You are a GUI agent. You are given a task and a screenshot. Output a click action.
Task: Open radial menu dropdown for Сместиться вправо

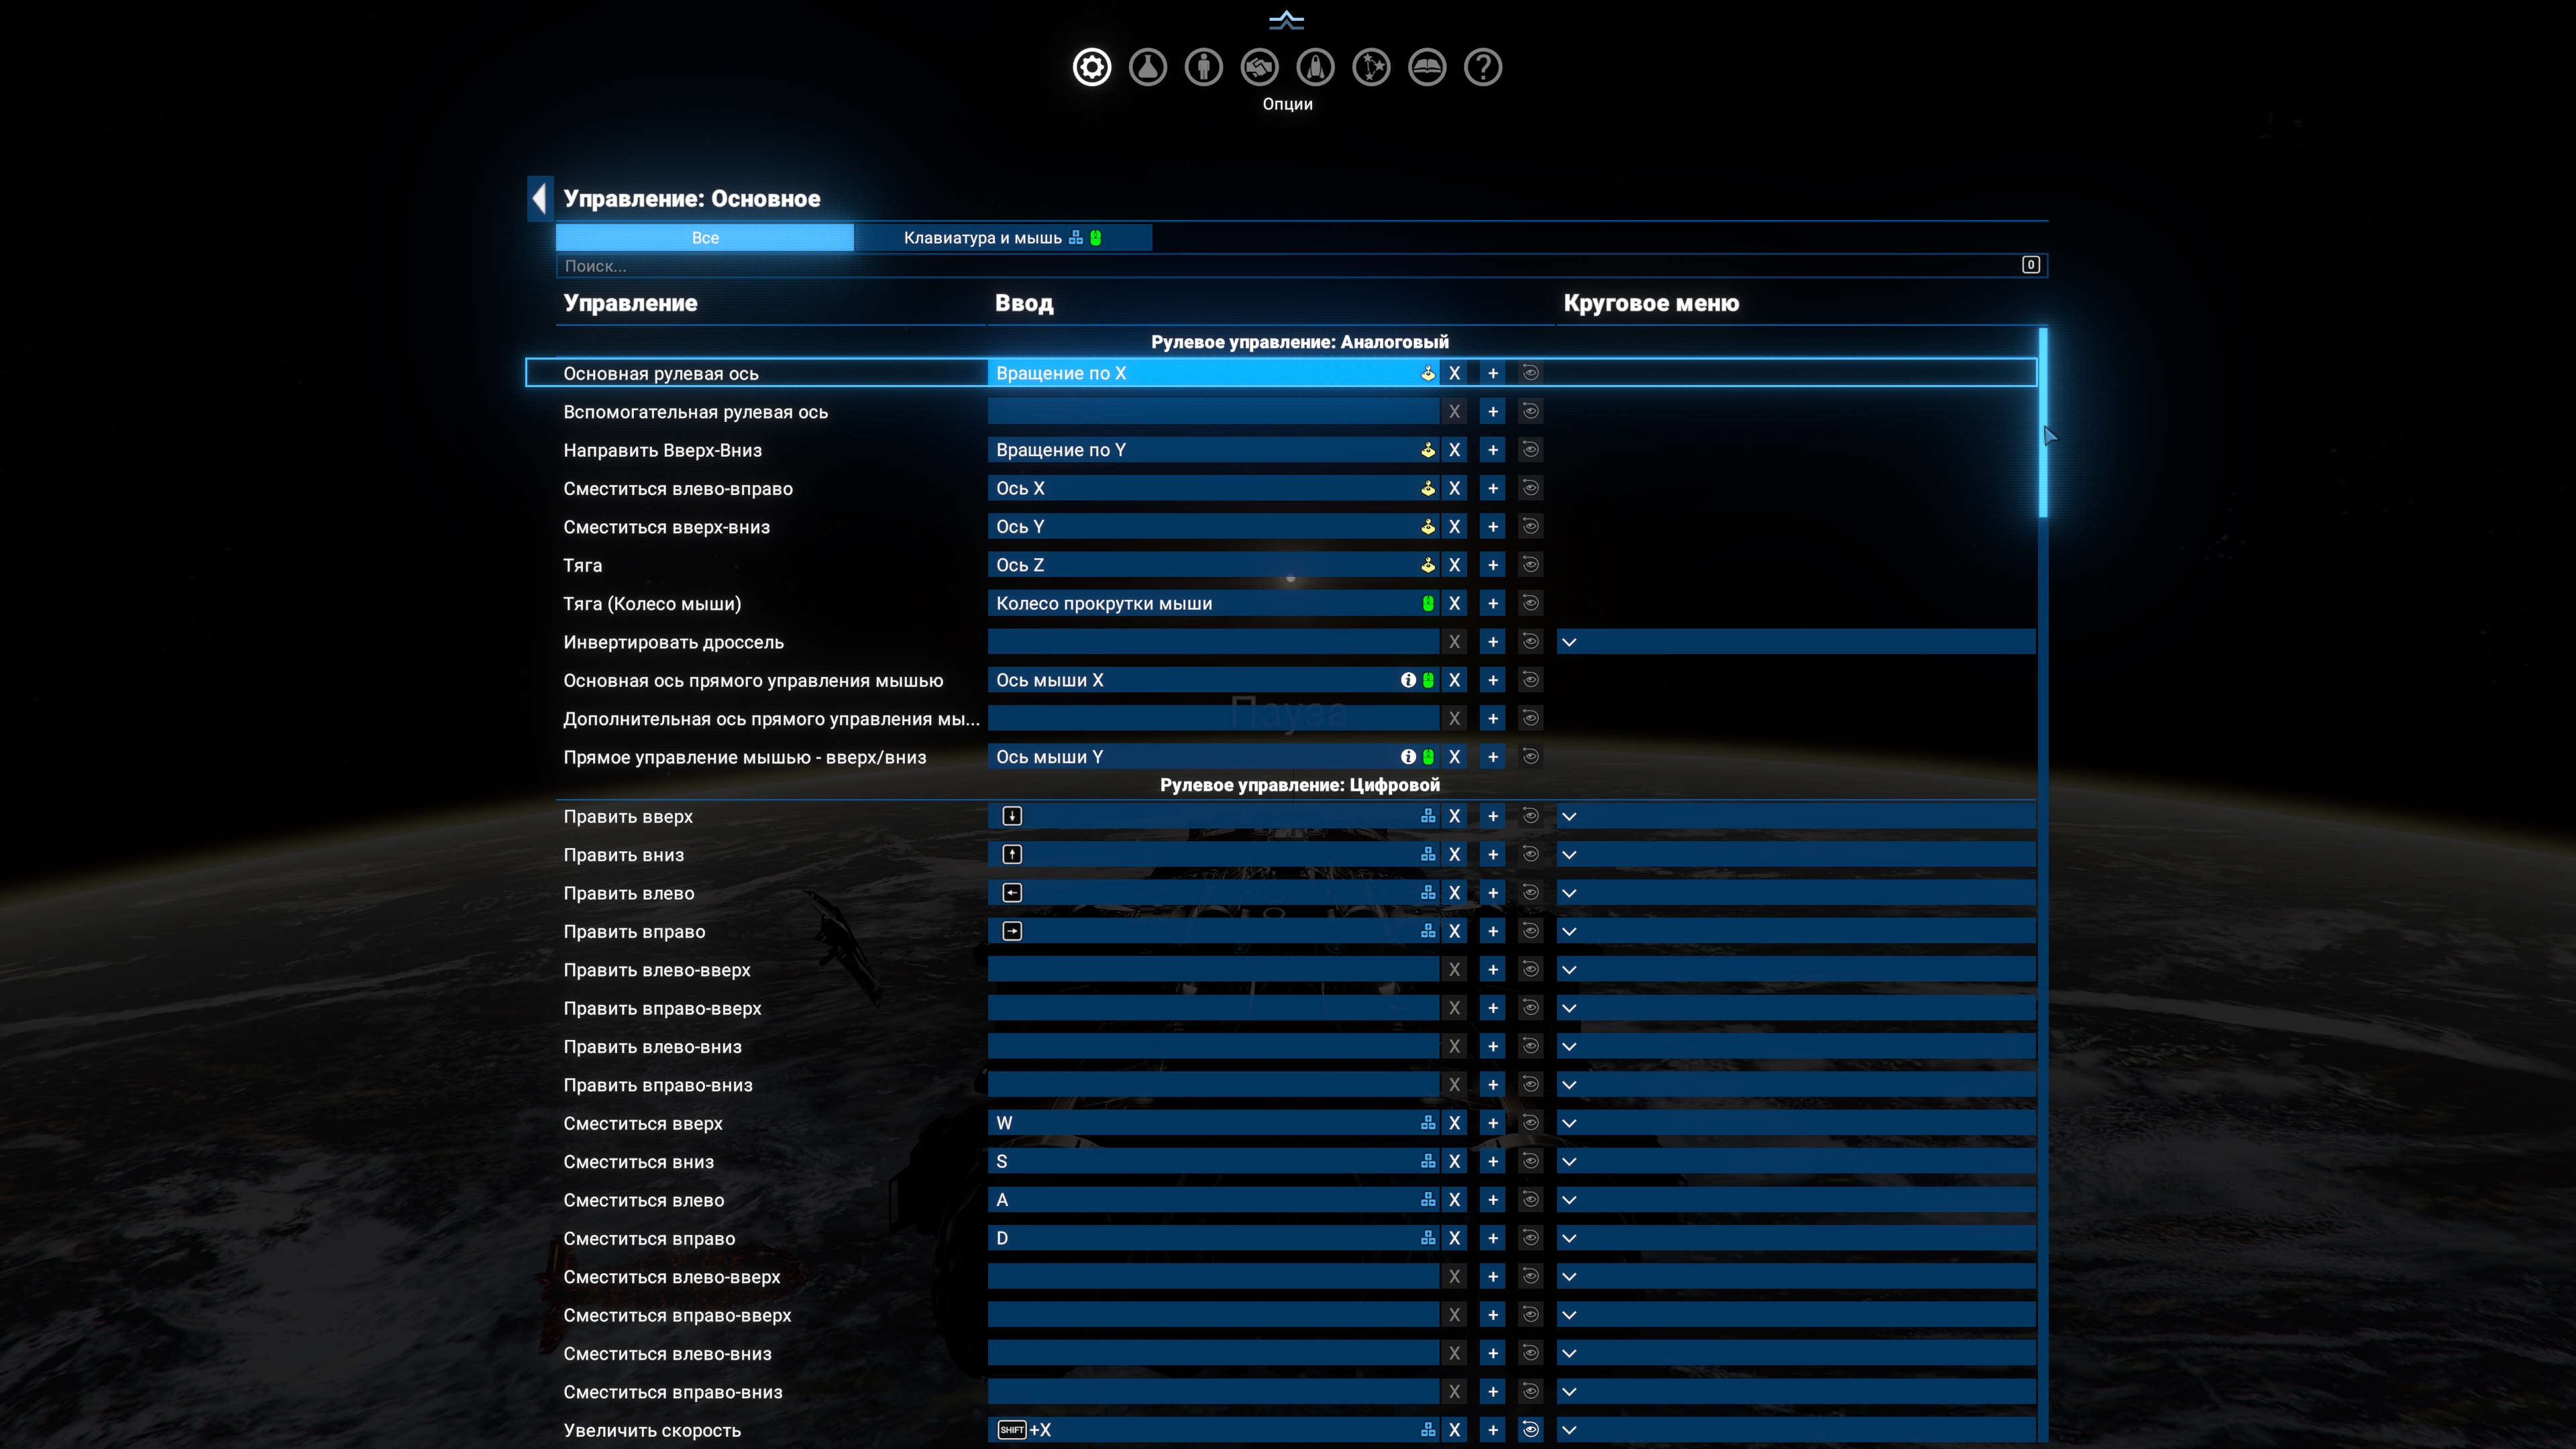[1796, 1238]
